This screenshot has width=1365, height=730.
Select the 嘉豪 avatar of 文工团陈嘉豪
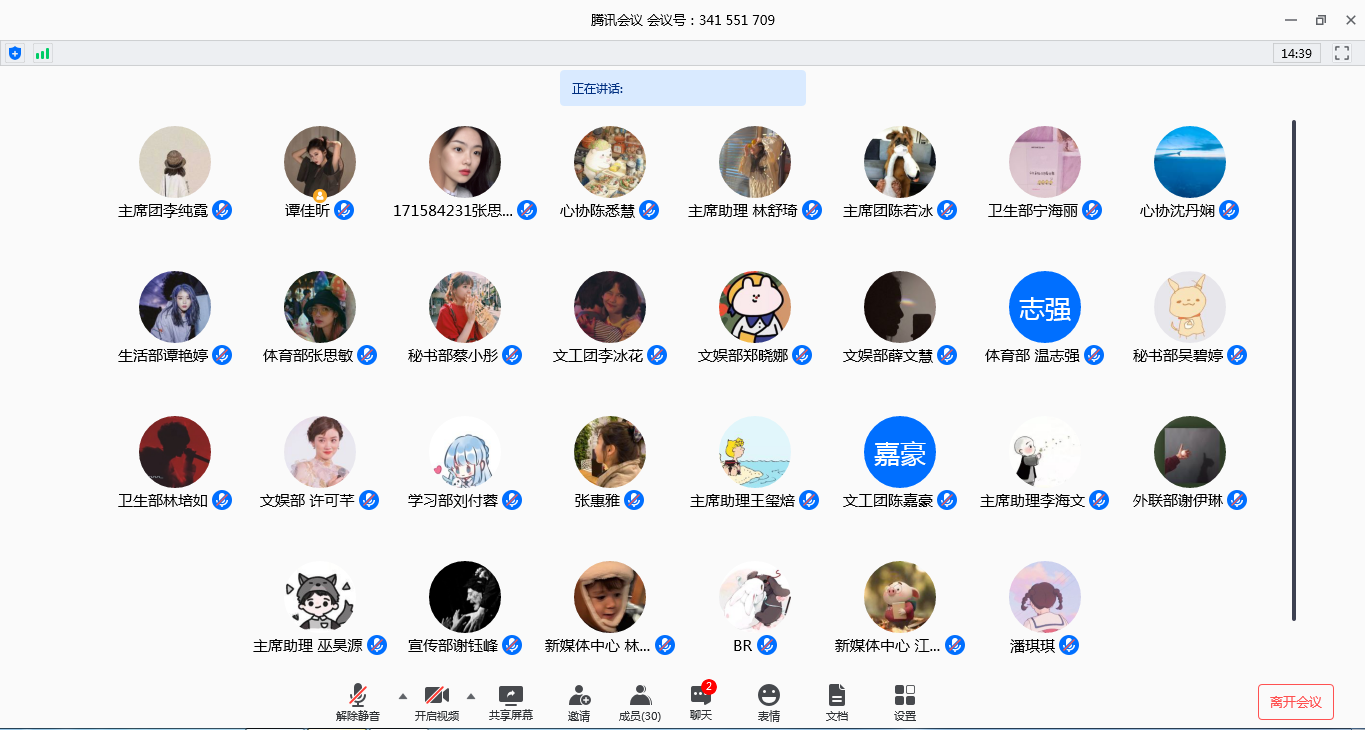click(900, 452)
